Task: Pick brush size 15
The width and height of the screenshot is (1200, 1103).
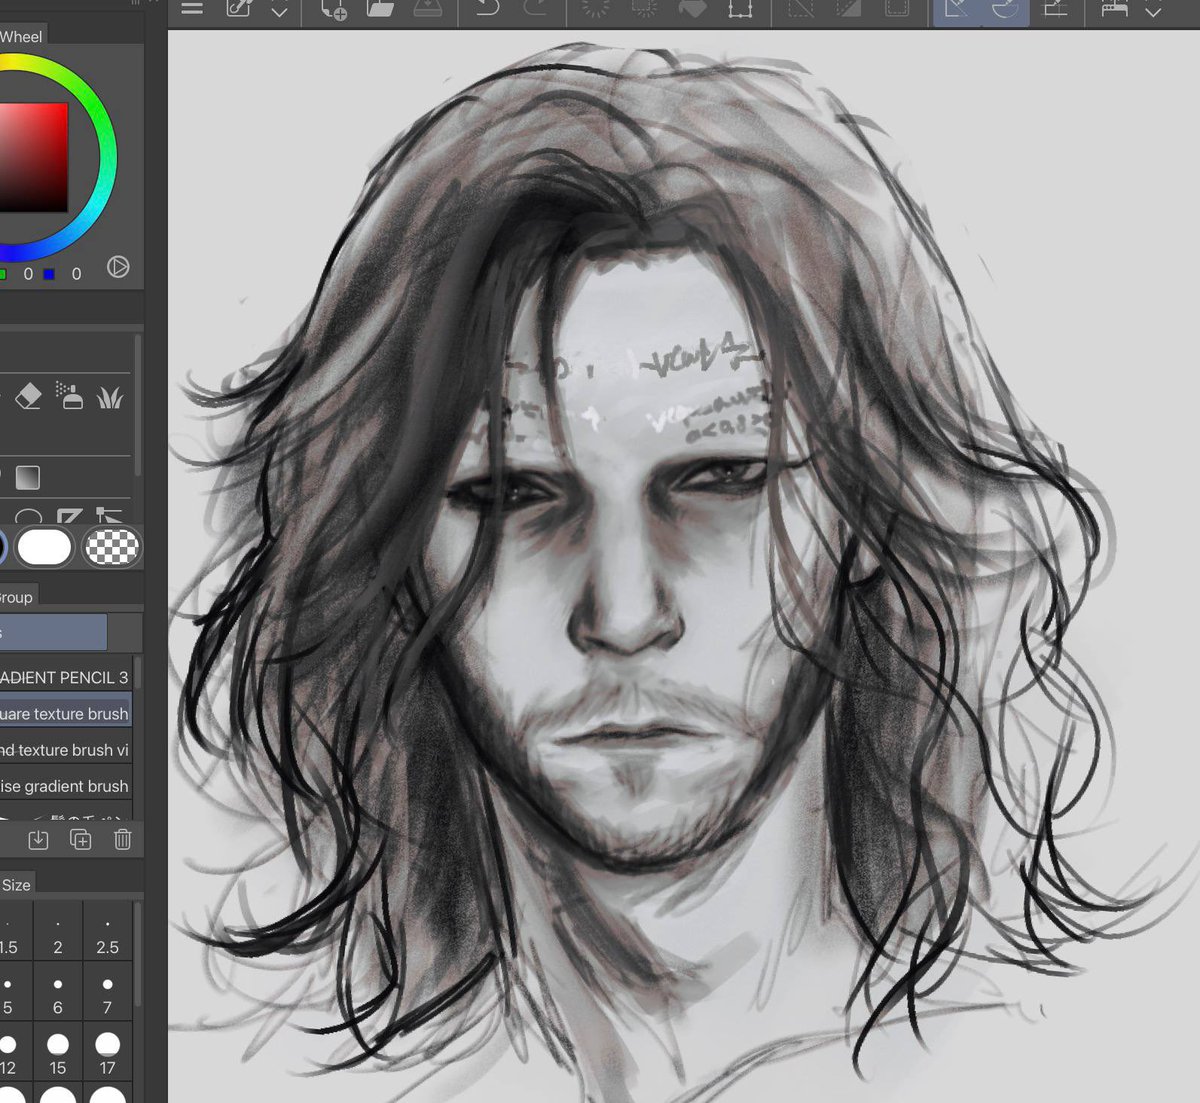Action: (x=58, y=1052)
